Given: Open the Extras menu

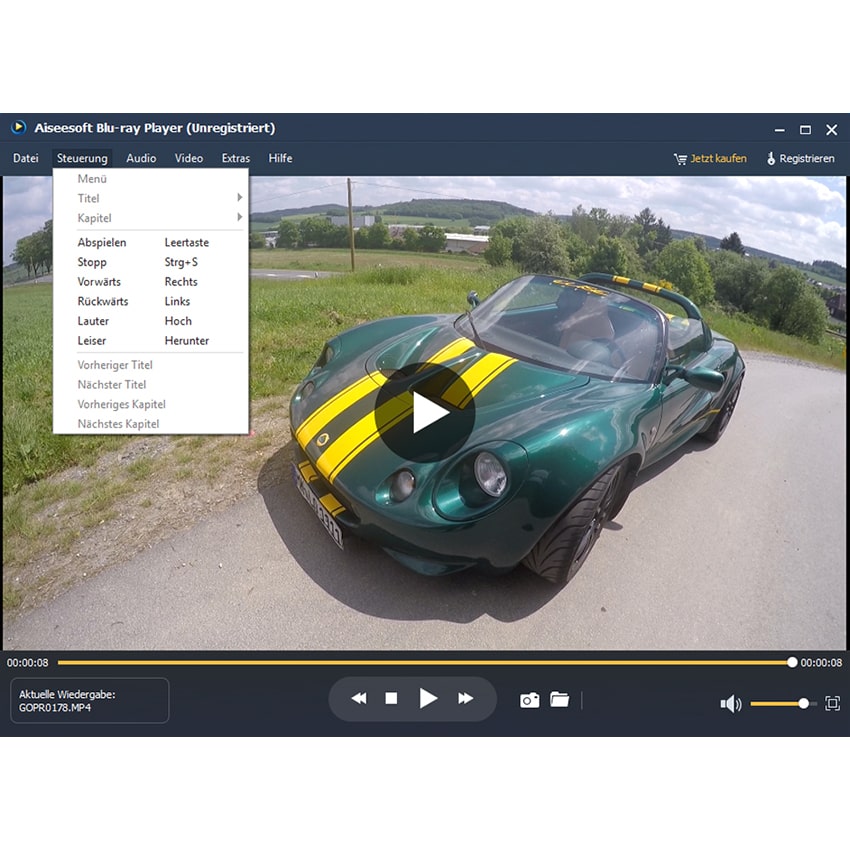Looking at the screenshot, I should (236, 158).
